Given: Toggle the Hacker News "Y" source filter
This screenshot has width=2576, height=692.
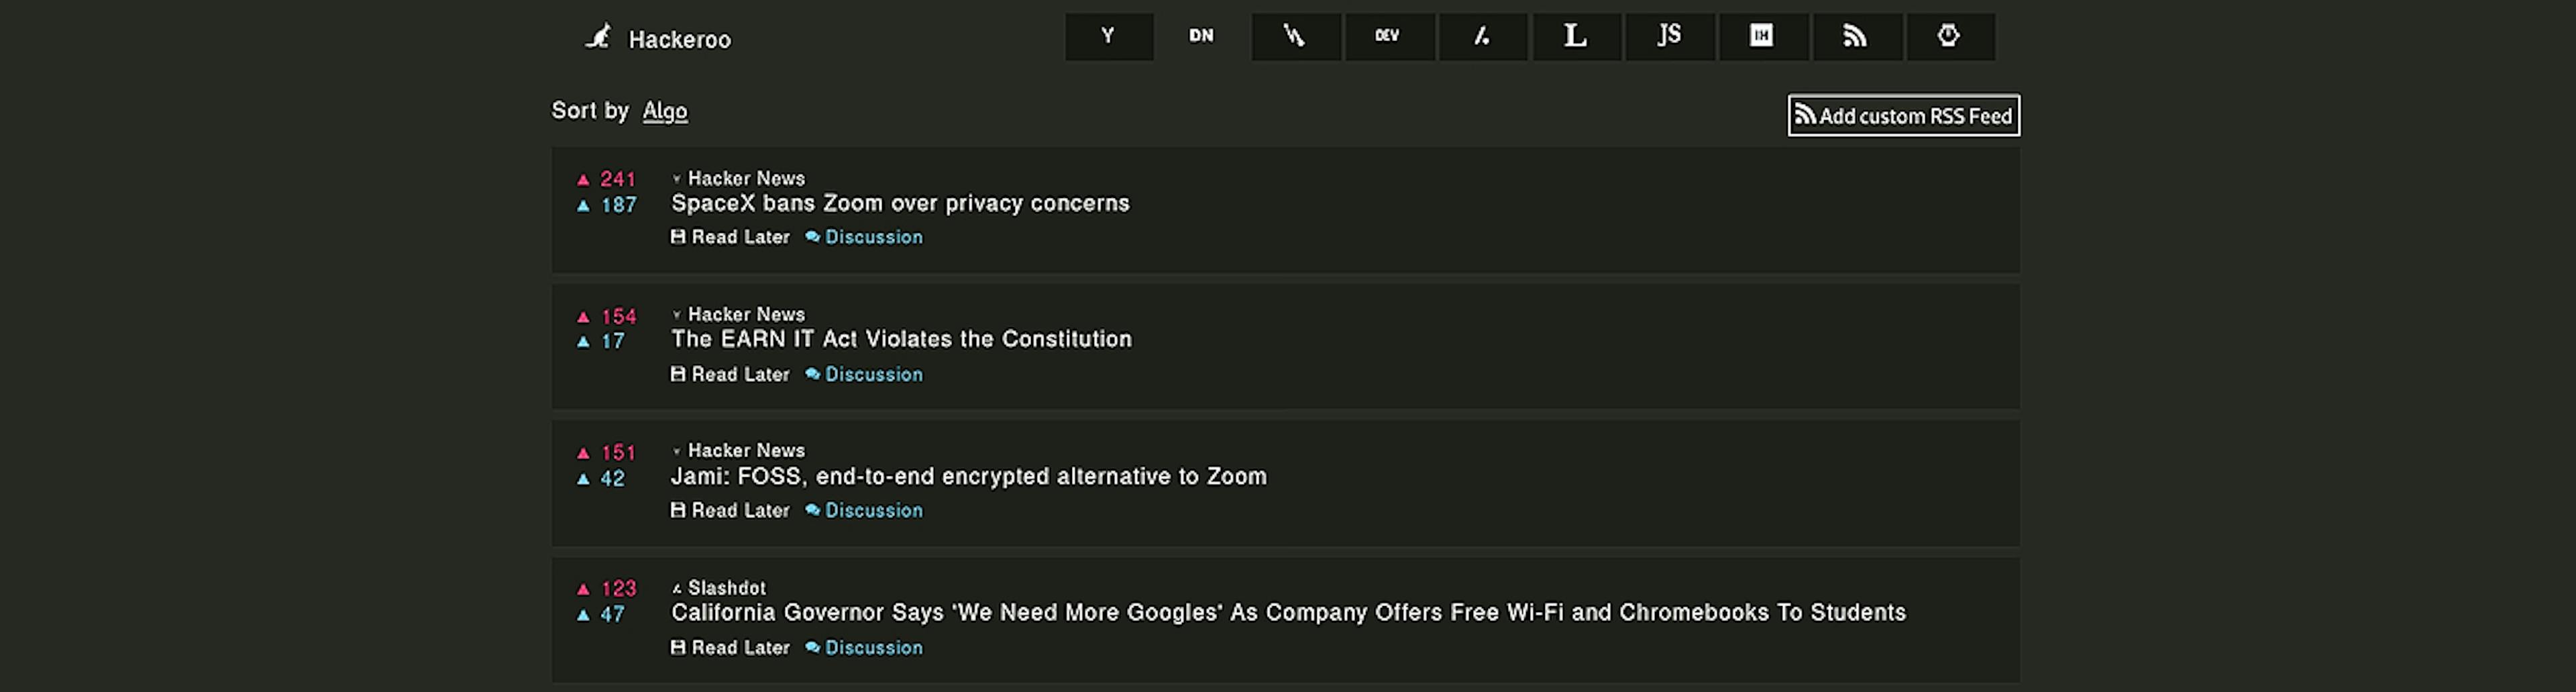Looking at the screenshot, I should (x=1108, y=37).
